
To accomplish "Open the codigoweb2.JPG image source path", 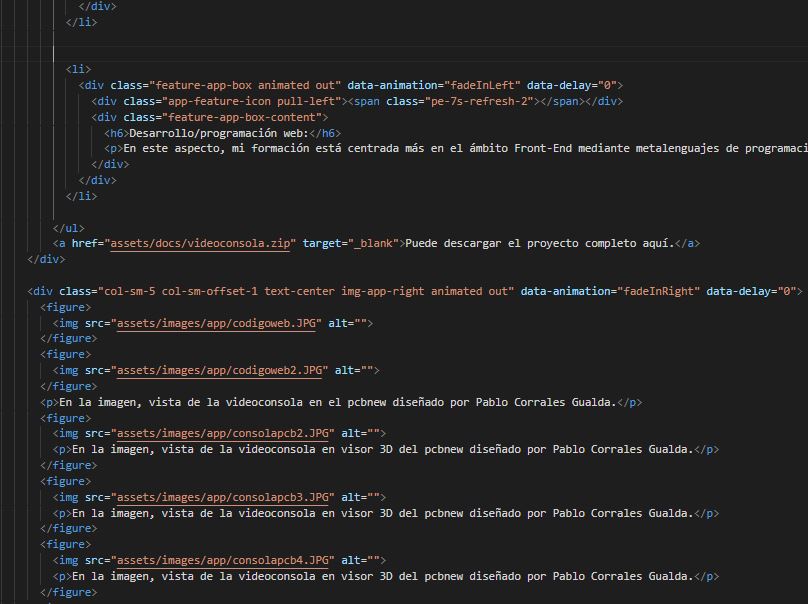I will [221, 370].
